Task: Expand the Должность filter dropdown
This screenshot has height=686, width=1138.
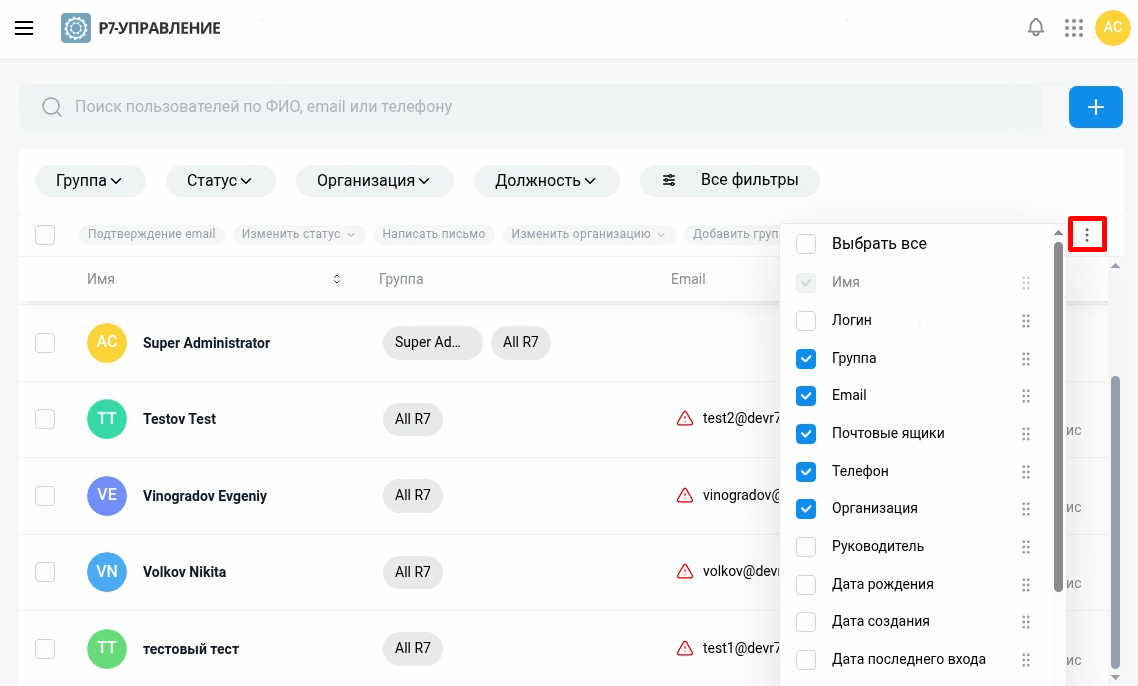Action: point(547,181)
